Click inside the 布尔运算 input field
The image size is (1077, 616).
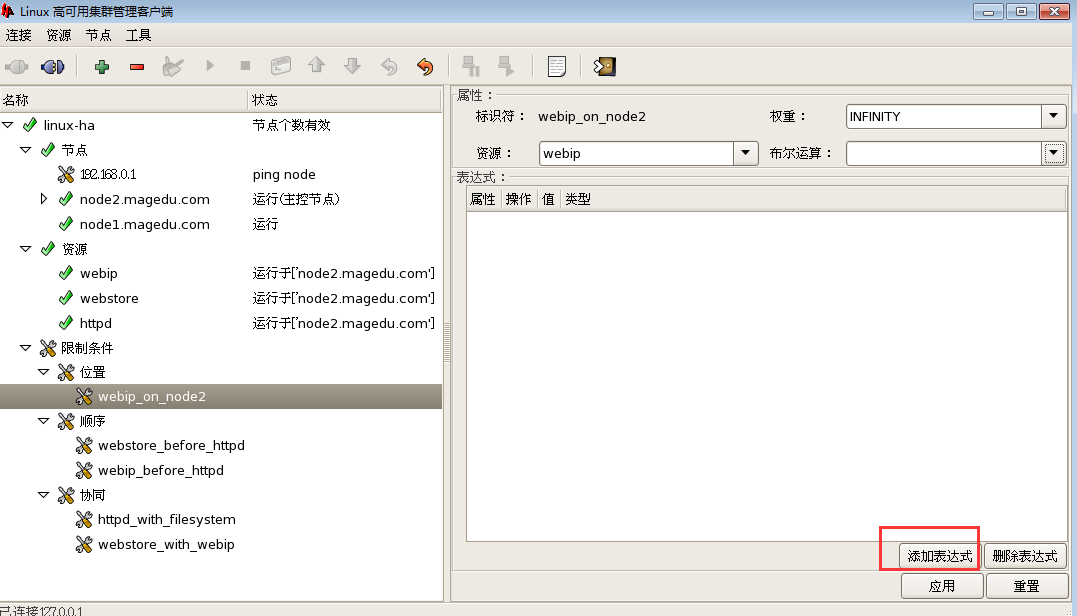tap(944, 153)
